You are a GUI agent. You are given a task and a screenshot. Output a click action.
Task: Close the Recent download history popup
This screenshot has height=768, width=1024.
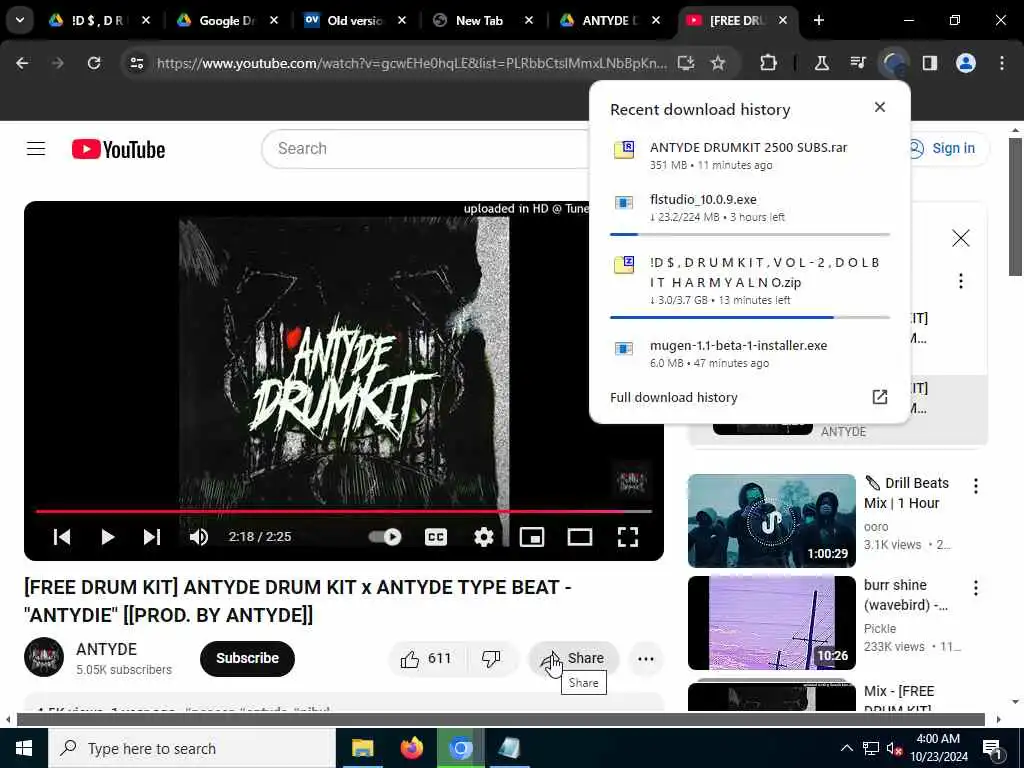tap(880, 107)
